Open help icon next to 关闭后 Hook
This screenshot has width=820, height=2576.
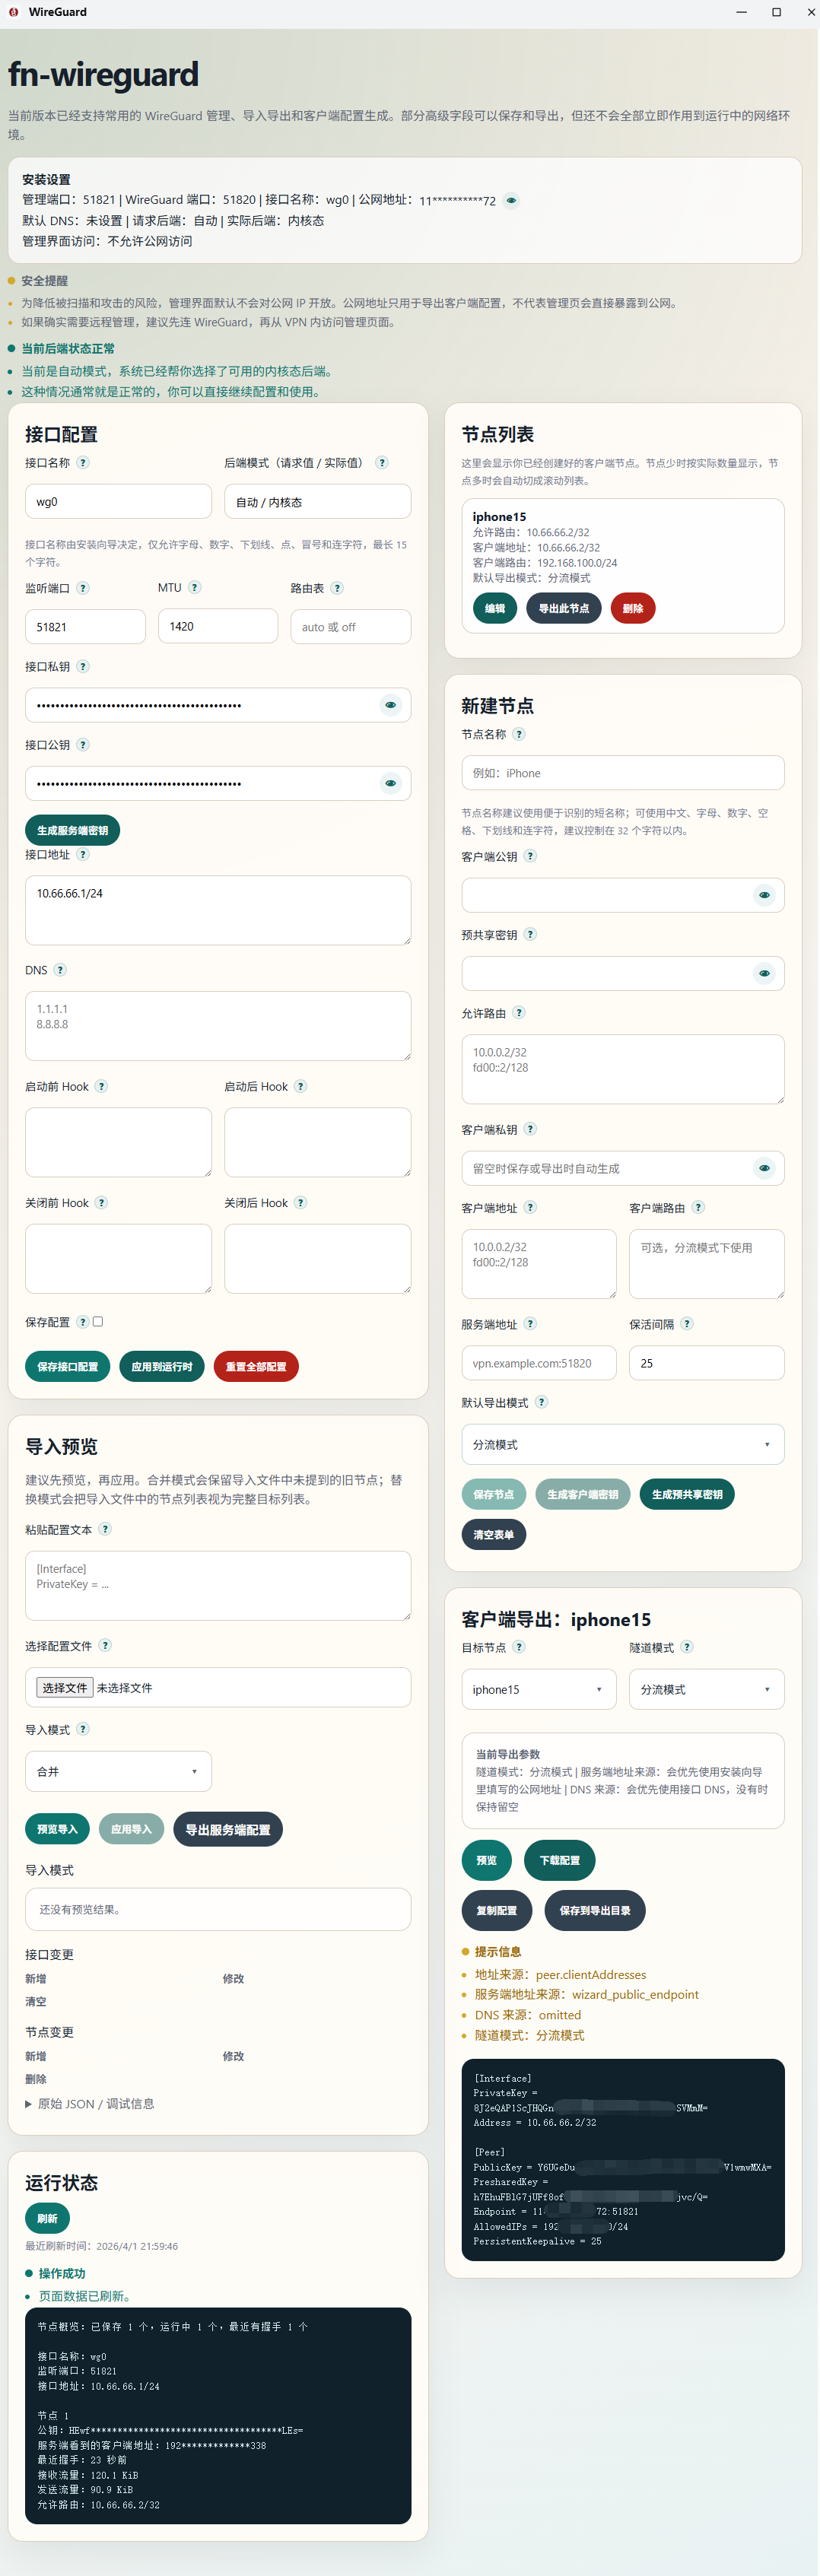(301, 1202)
